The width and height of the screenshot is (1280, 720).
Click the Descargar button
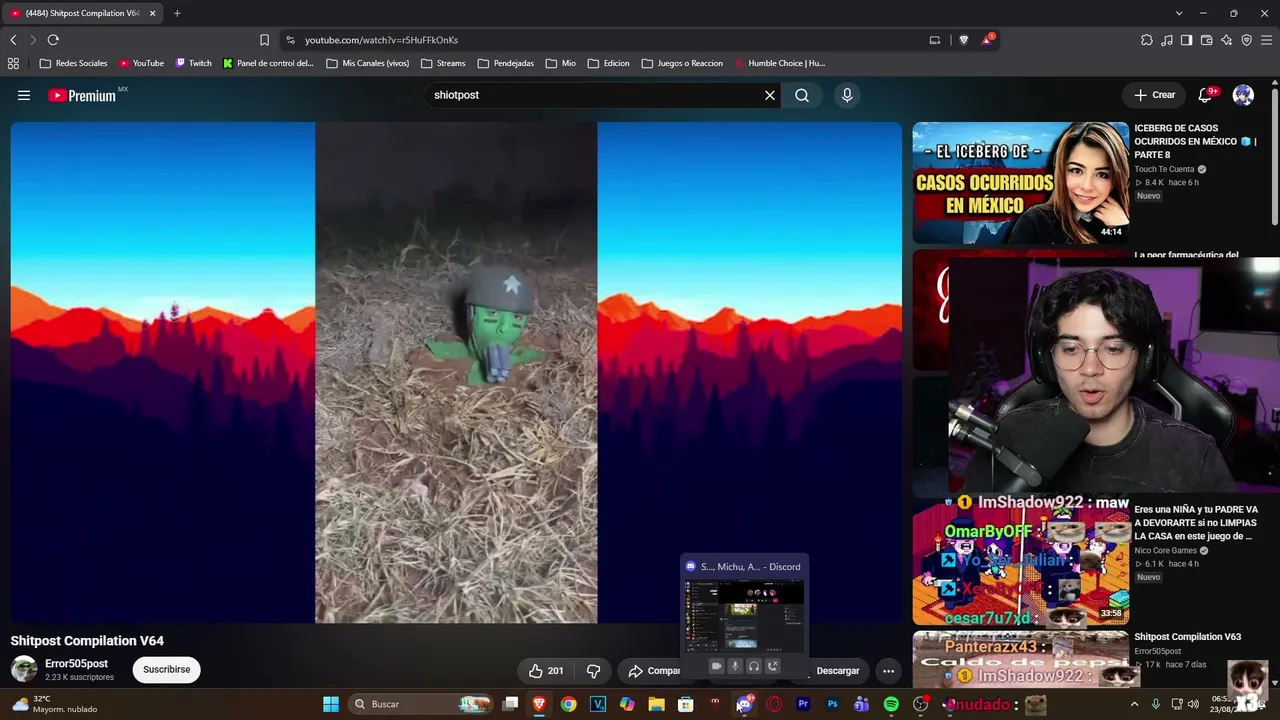coord(838,671)
